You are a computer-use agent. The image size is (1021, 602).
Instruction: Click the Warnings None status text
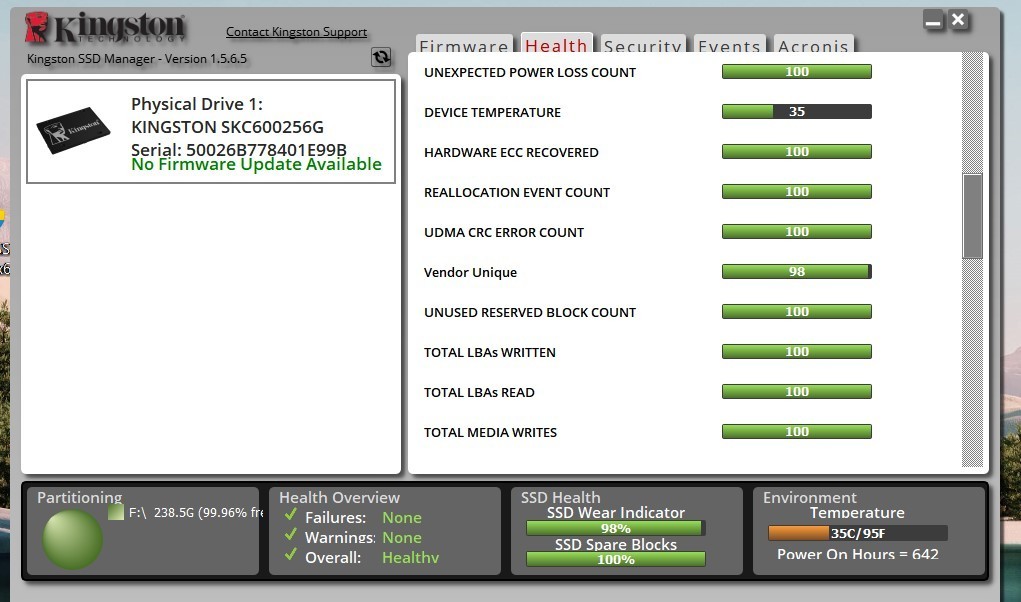coord(402,538)
